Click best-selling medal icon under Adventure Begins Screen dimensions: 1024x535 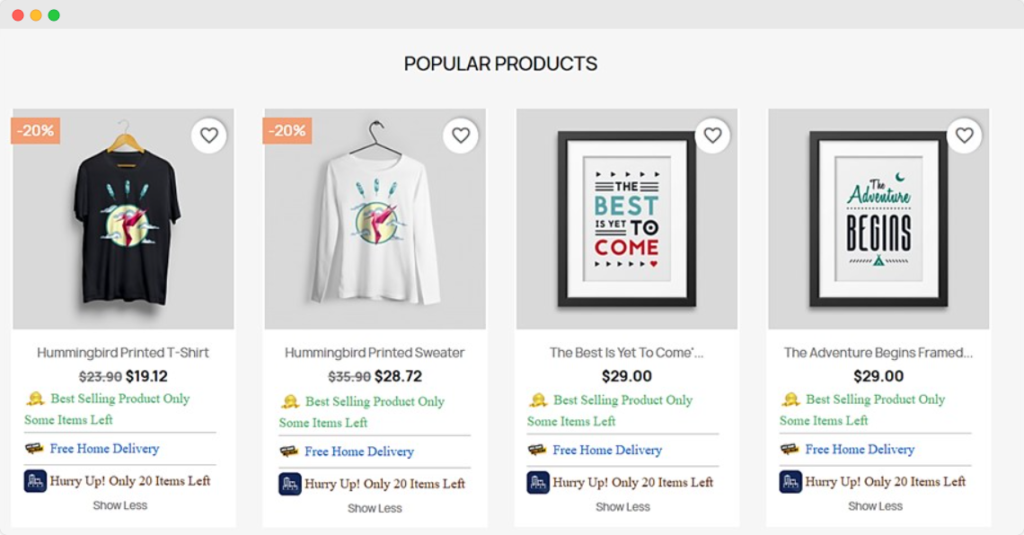pyautogui.click(x=791, y=400)
